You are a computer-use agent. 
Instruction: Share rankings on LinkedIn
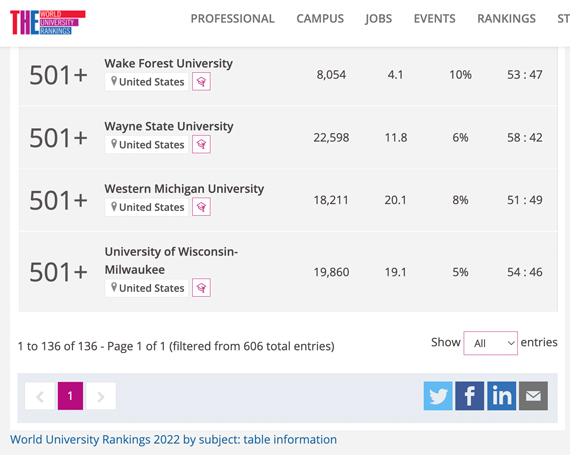502,396
